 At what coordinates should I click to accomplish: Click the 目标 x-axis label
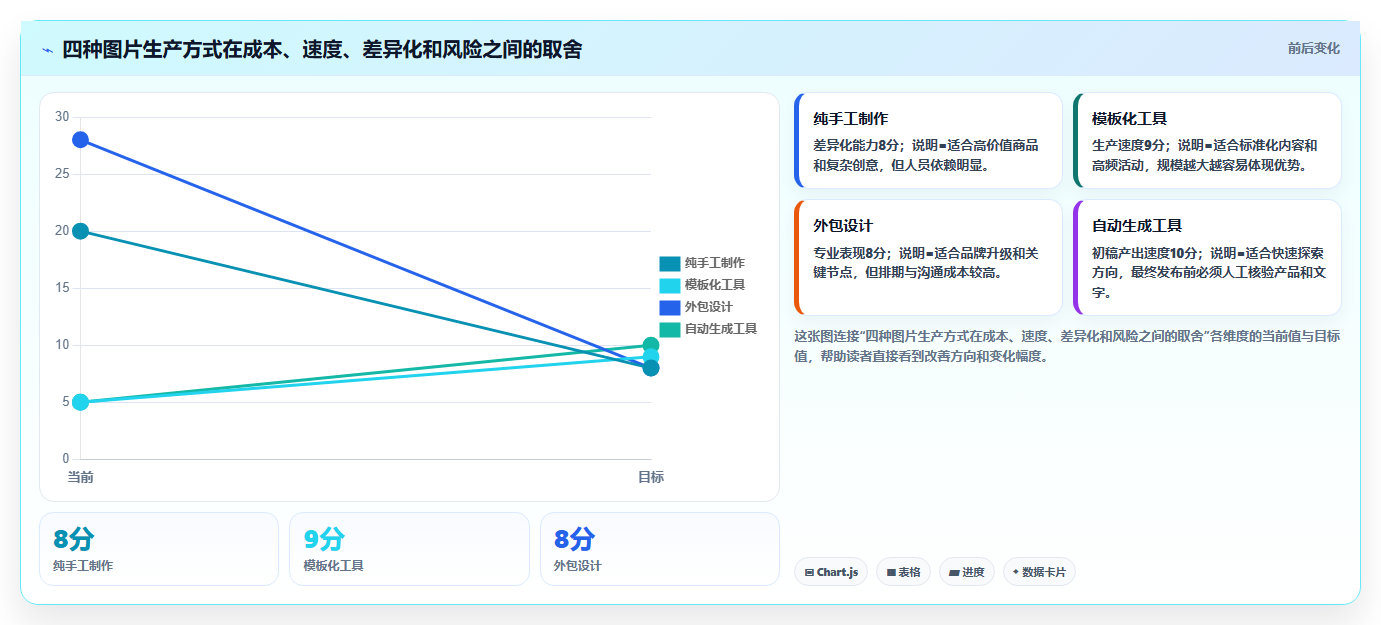pos(651,477)
